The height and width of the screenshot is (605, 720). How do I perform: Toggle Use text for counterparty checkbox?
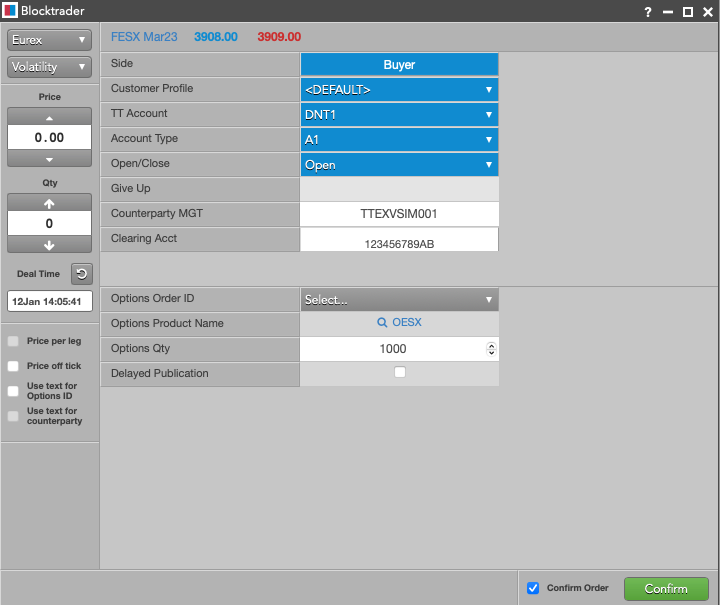pyautogui.click(x=13, y=416)
